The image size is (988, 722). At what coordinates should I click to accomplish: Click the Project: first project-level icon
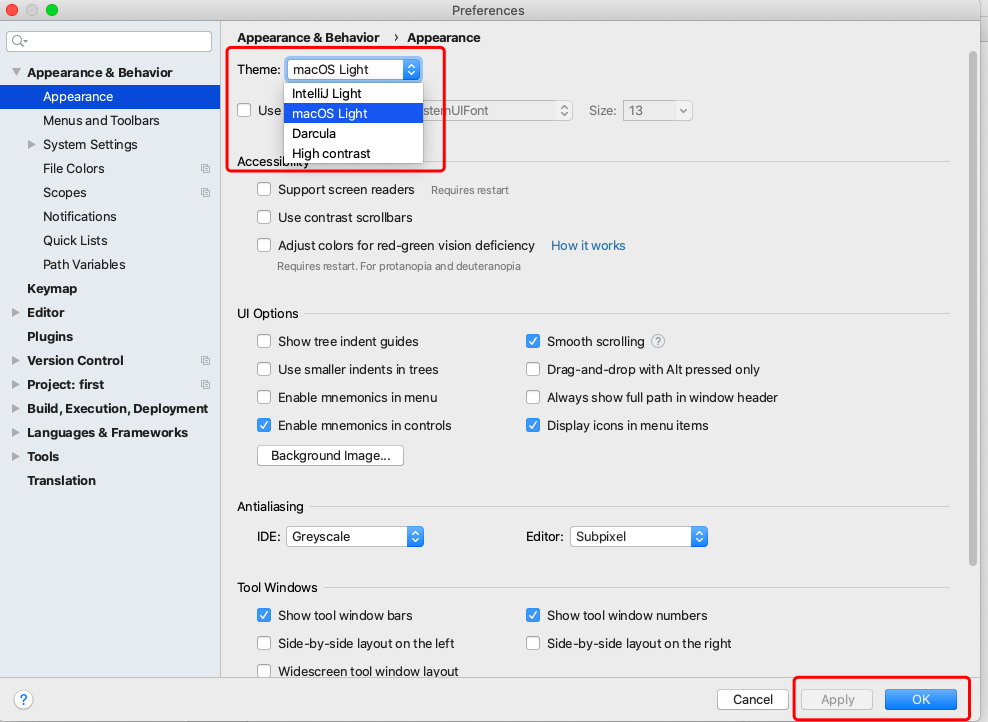(205, 384)
